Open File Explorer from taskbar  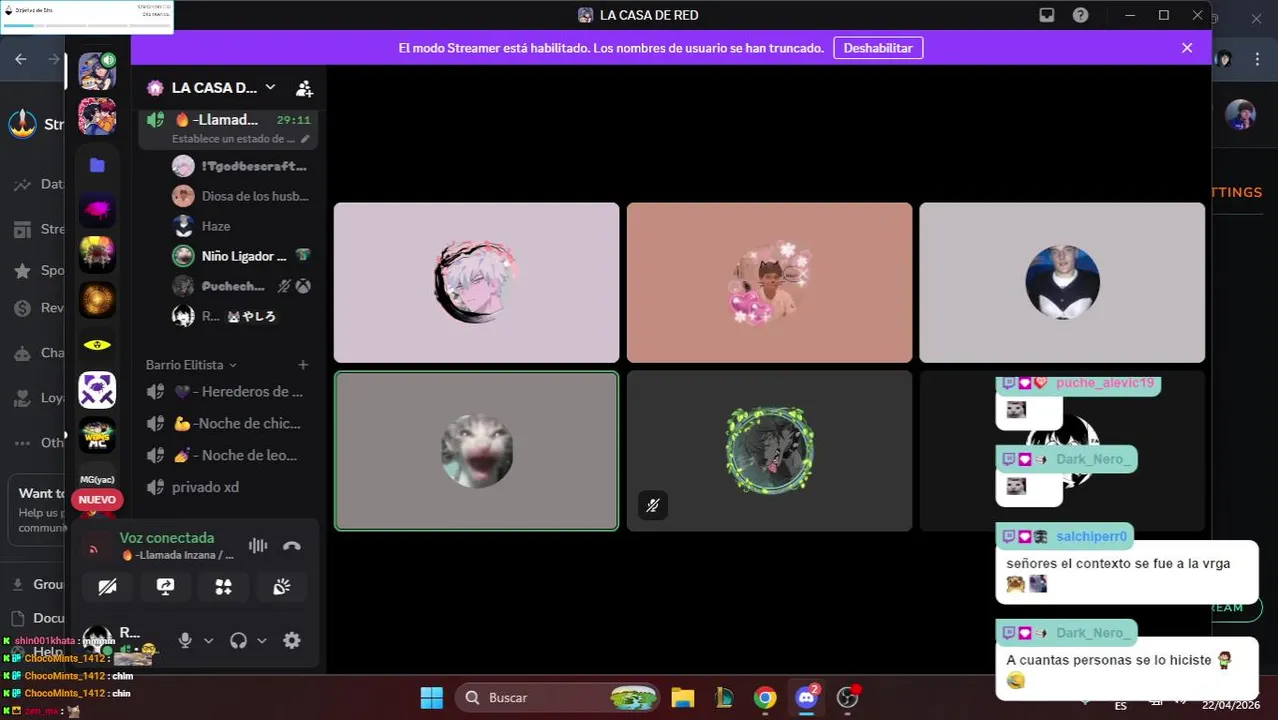682,698
